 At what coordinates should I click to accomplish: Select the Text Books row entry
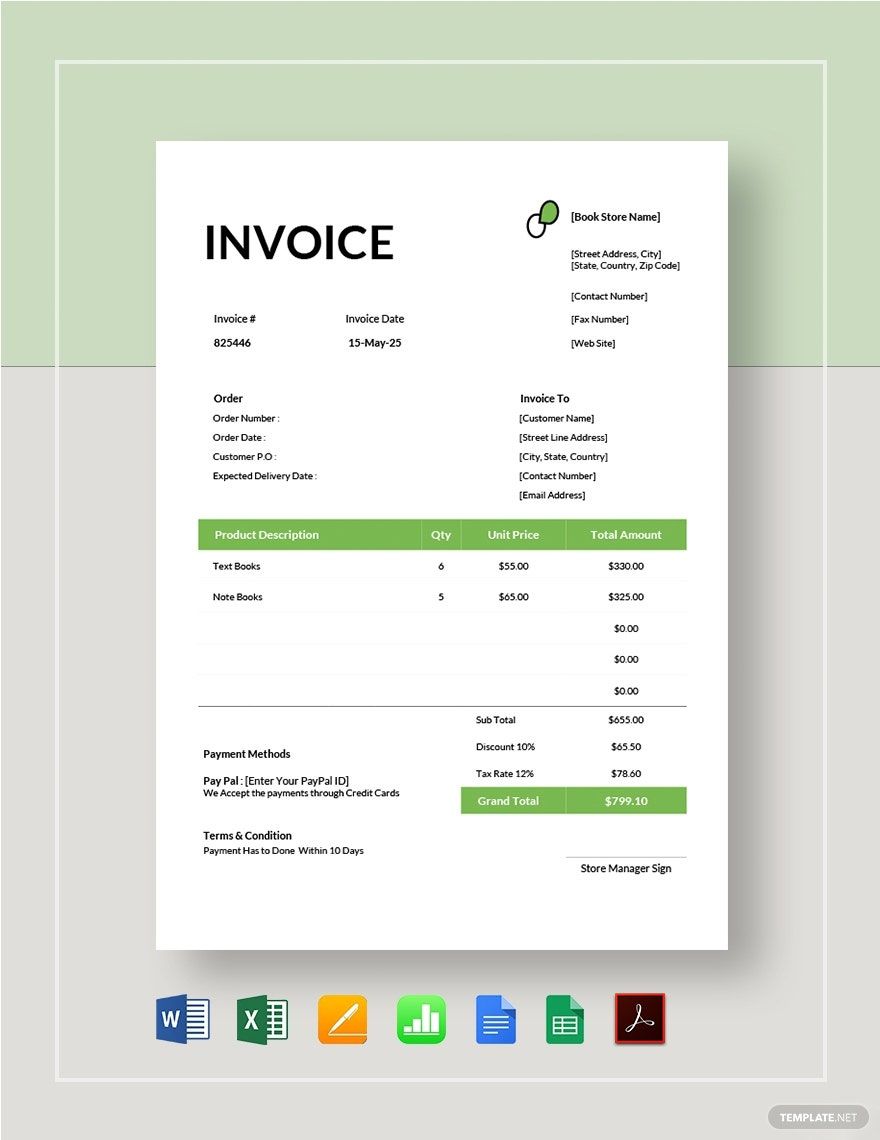point(236,565)
